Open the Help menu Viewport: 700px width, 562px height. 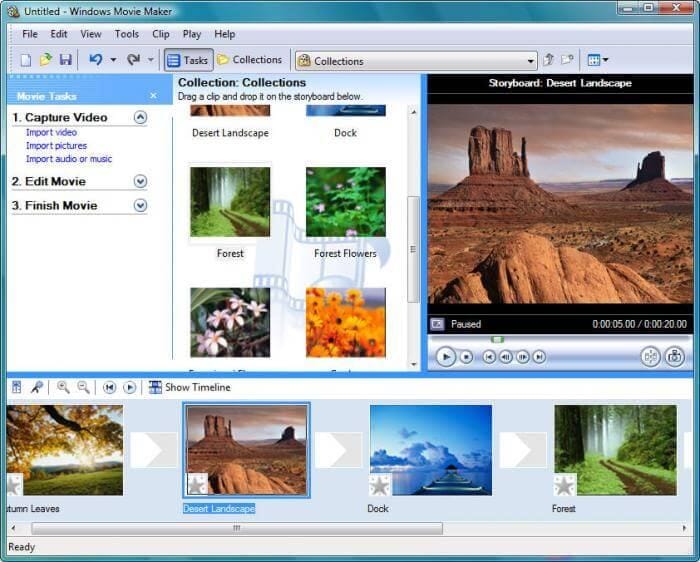click(x=225, y=34)
